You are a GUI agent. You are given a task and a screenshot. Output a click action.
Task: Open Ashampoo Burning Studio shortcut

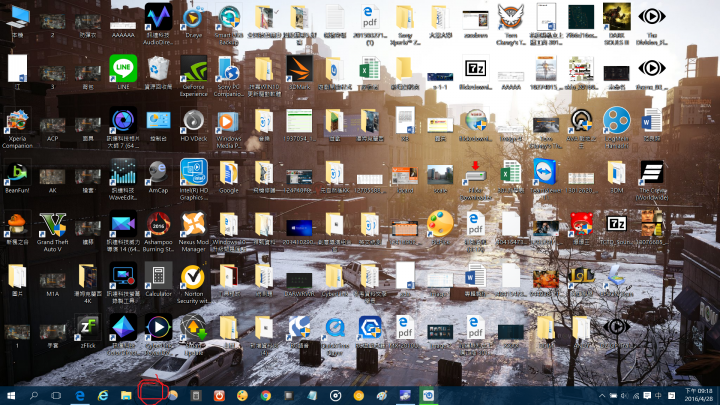[158, 231]
